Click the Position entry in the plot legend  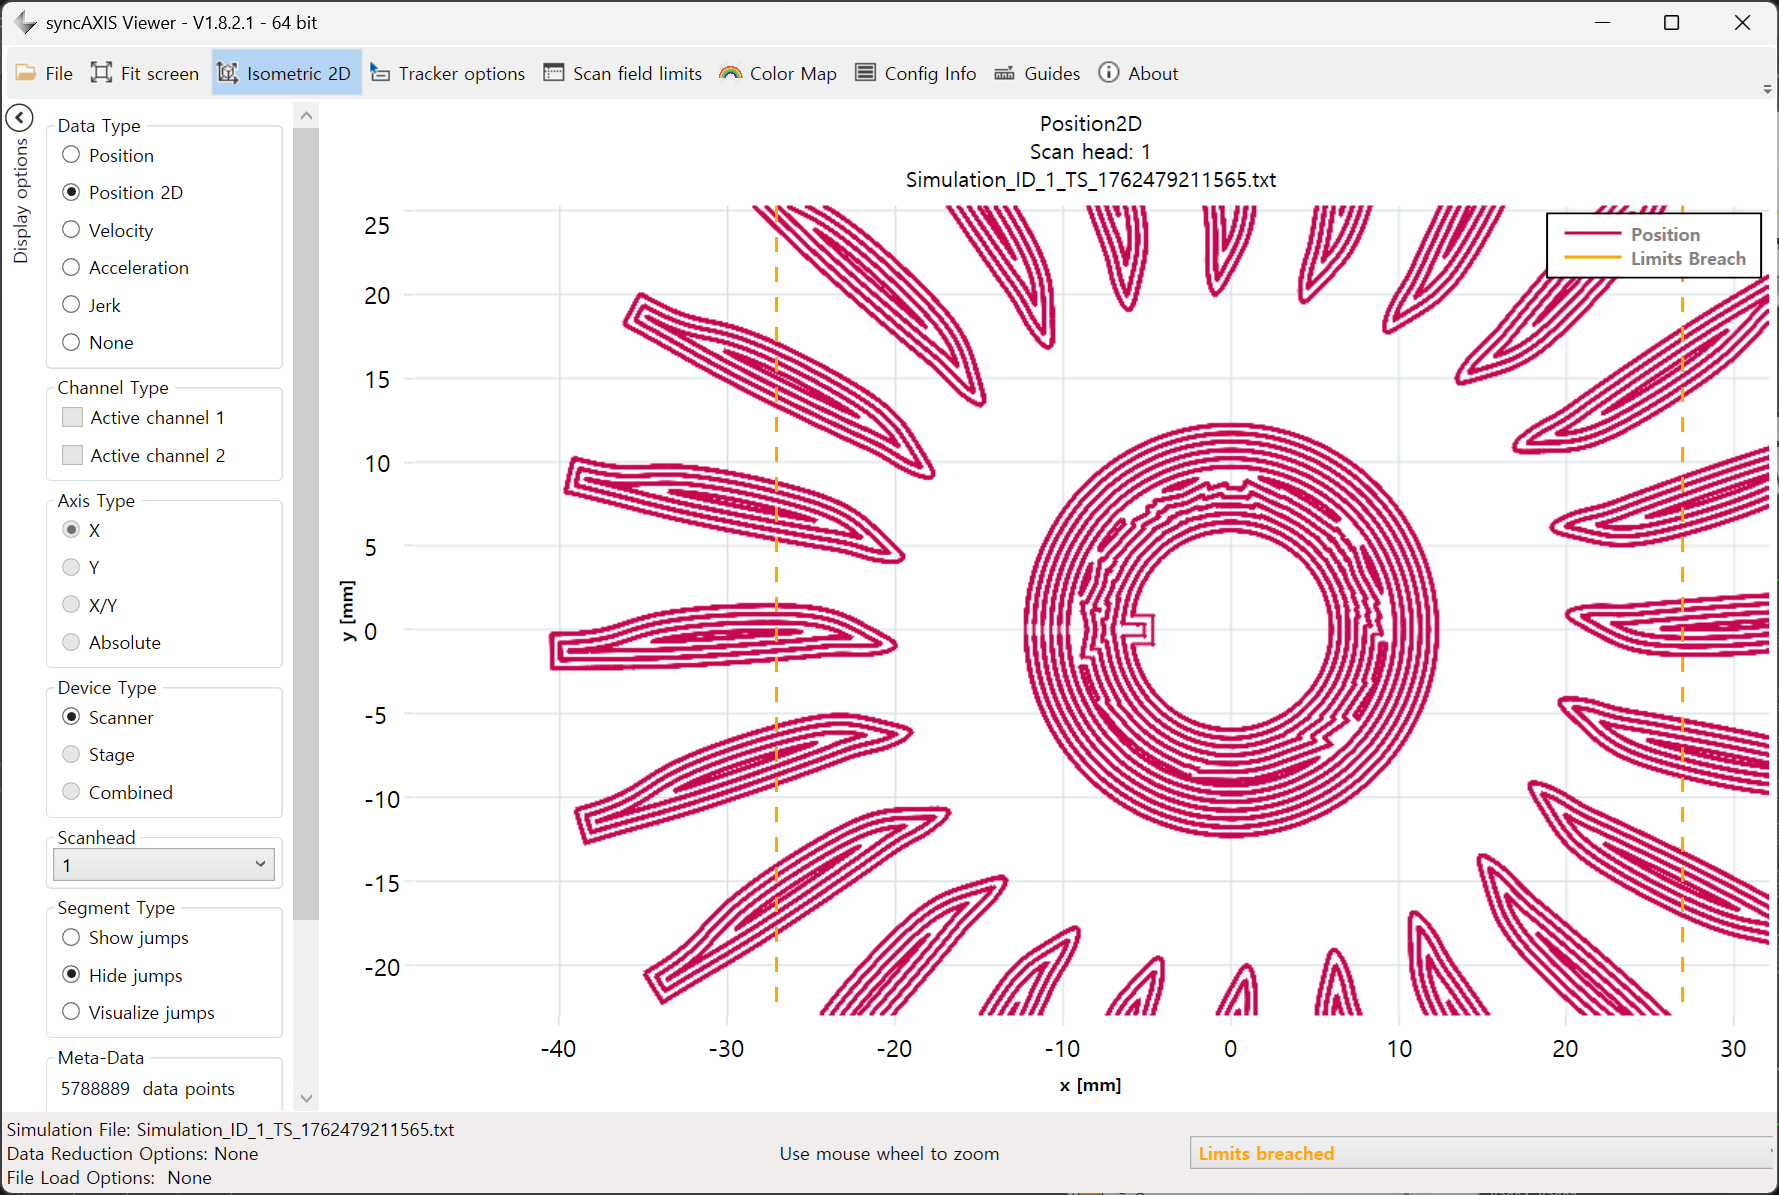1664,234
